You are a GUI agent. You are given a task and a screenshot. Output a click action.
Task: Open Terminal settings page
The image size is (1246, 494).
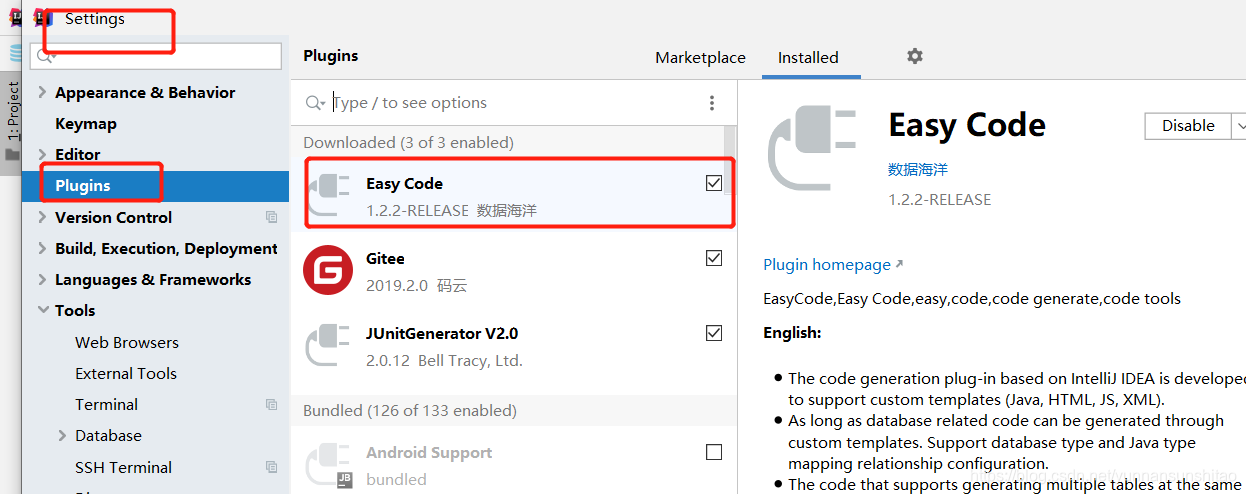[106, 404]
